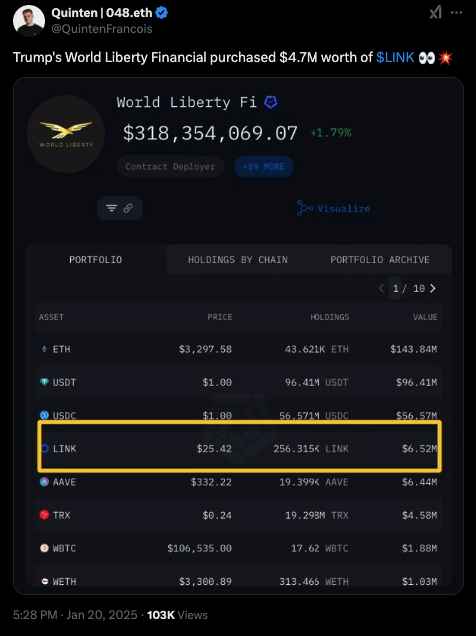Expand the +19 MORE labels

(264, 166)
